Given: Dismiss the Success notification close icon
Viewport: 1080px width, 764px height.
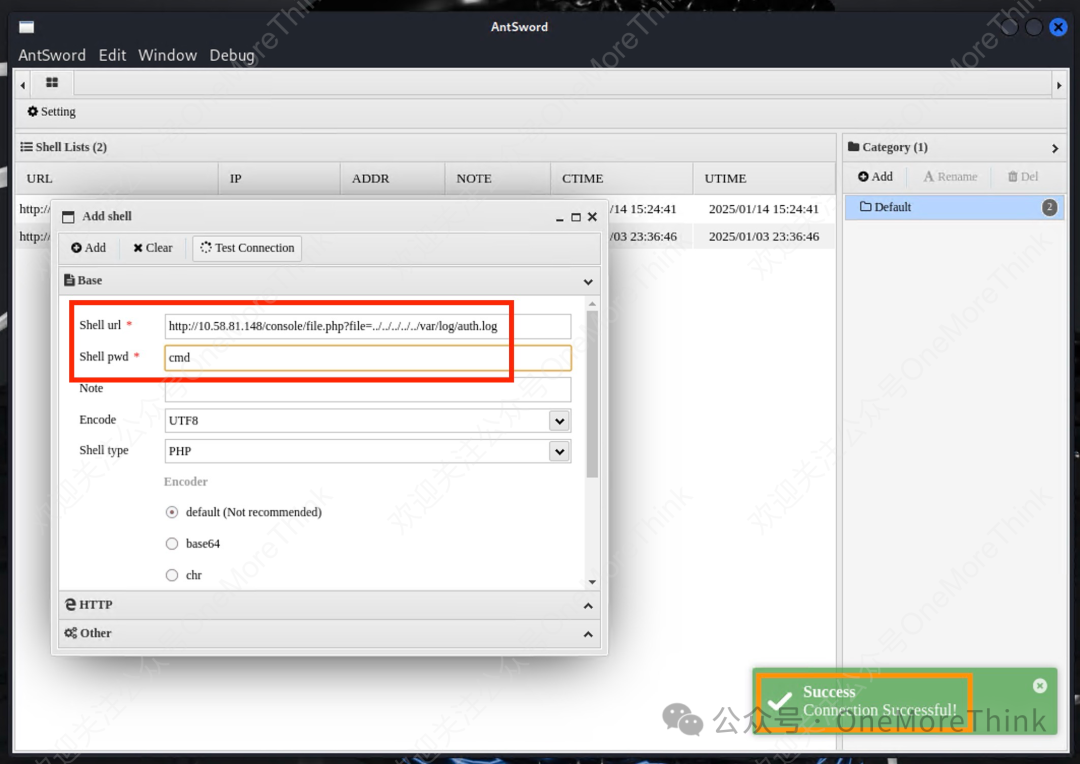Looking at the screenshot, I should (x=1040, y=685).
